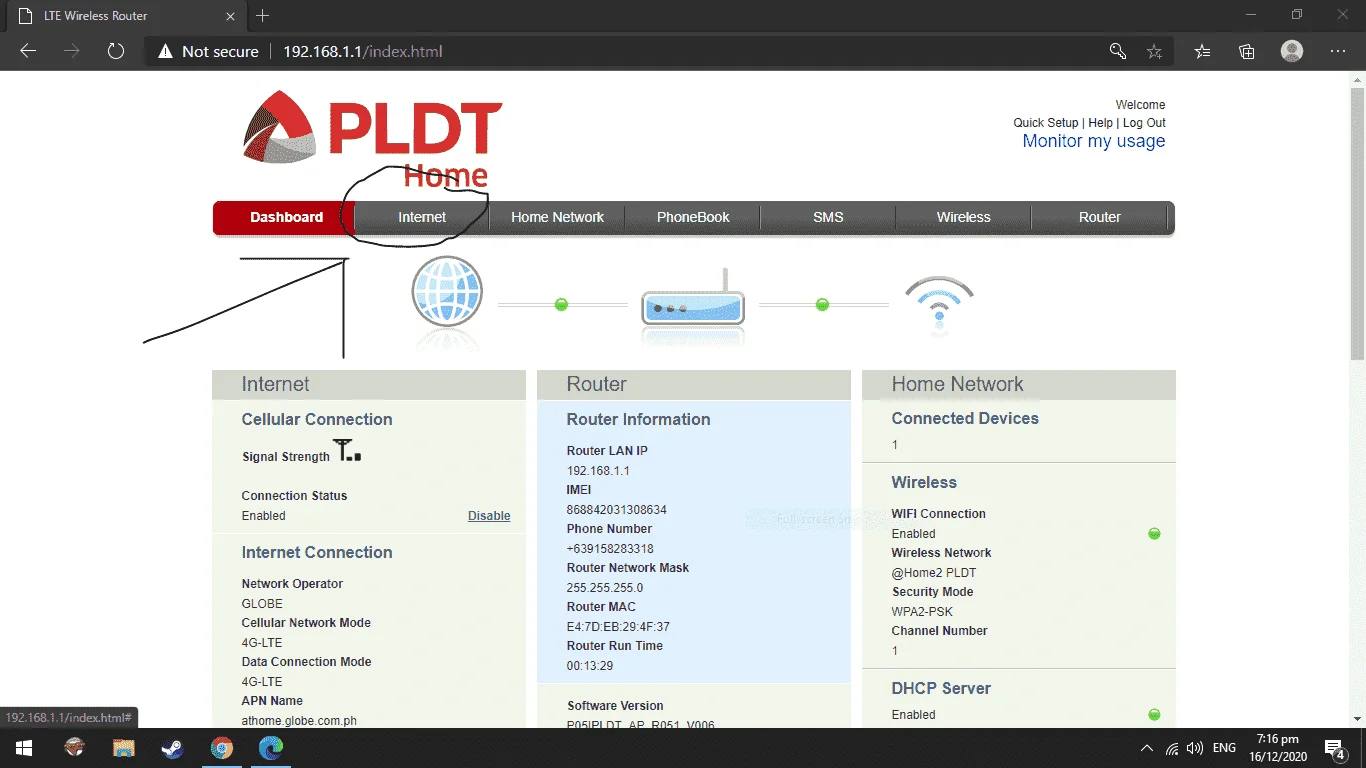
Task: Click the green DHCP Server status indicator
Action: (x=1154, y=715)
